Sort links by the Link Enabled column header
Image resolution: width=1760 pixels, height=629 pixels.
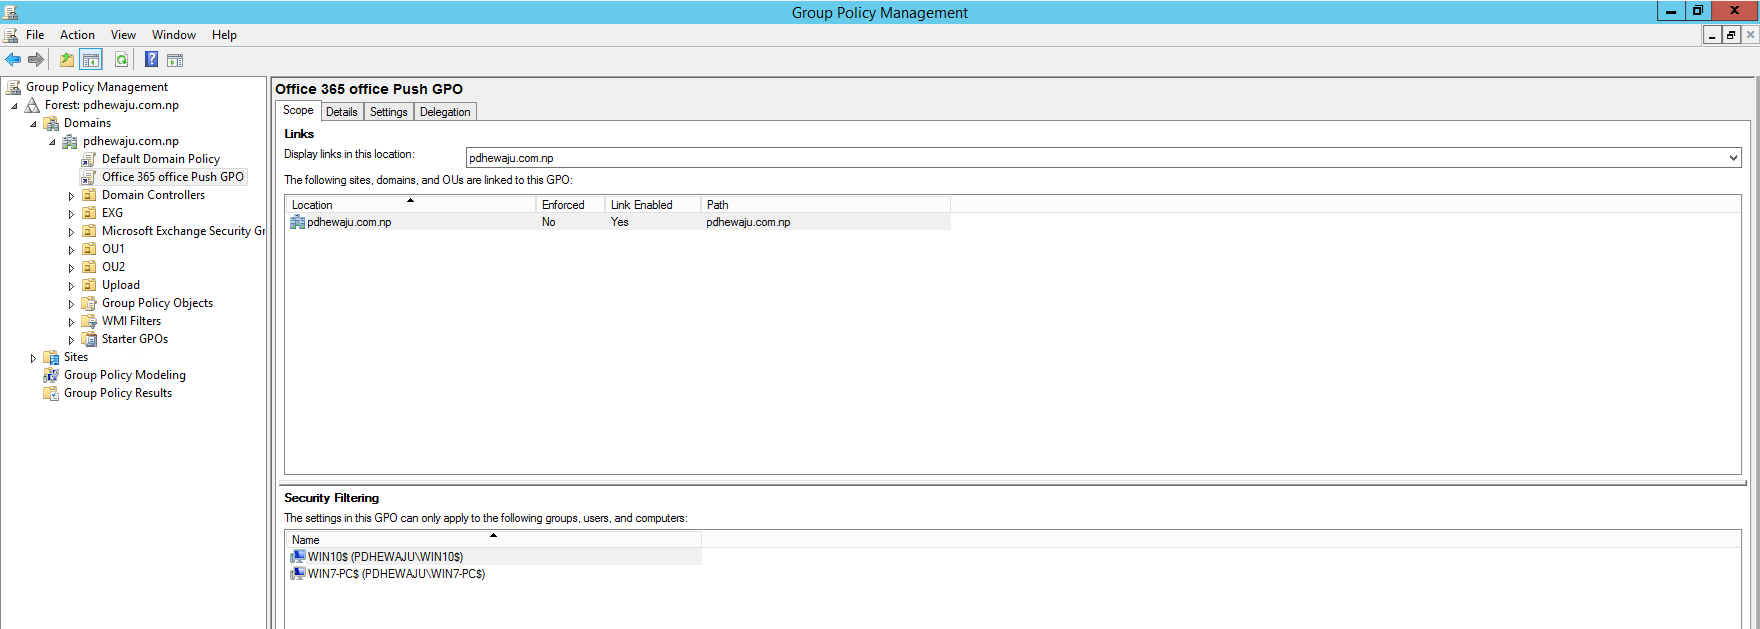pyautogui.click(x=652, y=205)
